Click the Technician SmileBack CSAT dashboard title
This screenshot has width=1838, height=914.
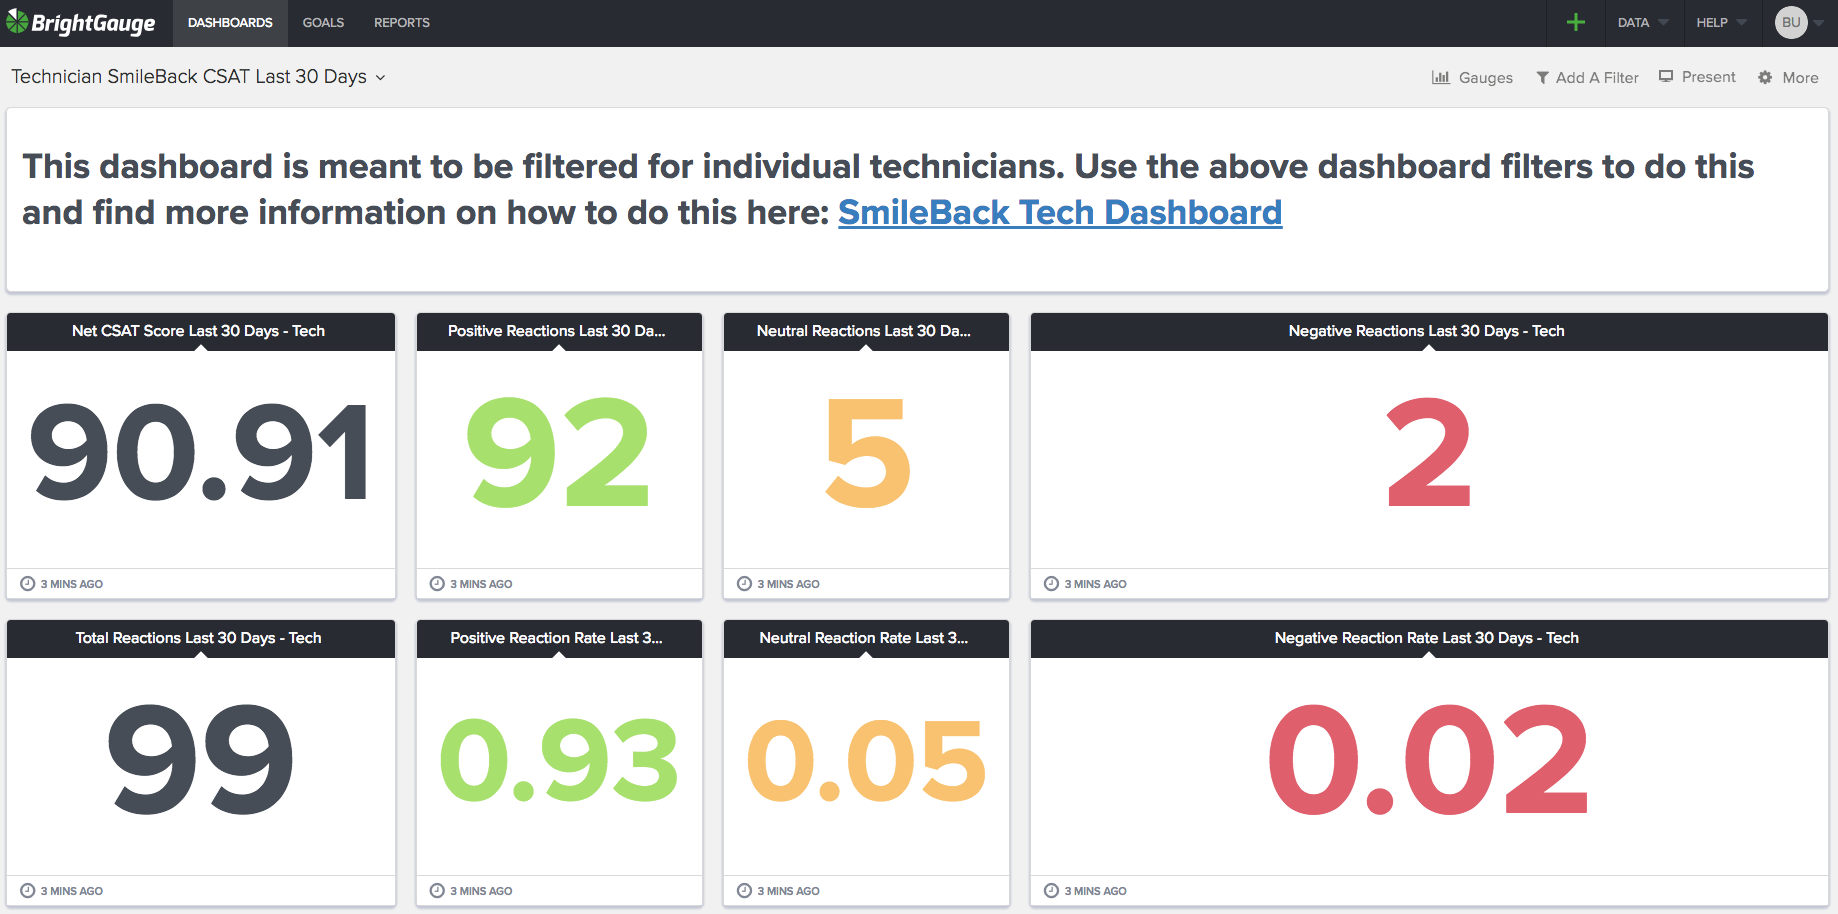click(x=189, y=77)
